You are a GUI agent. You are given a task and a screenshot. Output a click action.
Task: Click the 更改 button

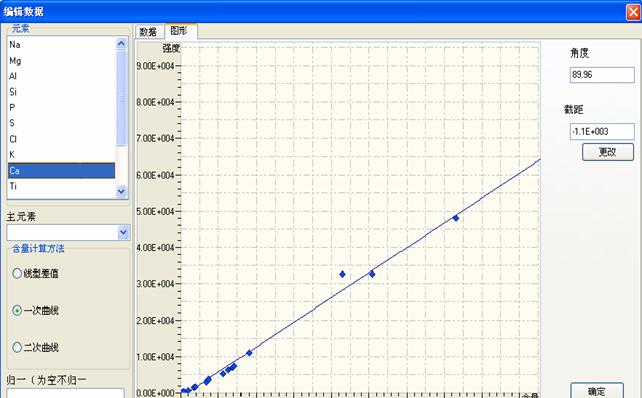pos(608,152)
